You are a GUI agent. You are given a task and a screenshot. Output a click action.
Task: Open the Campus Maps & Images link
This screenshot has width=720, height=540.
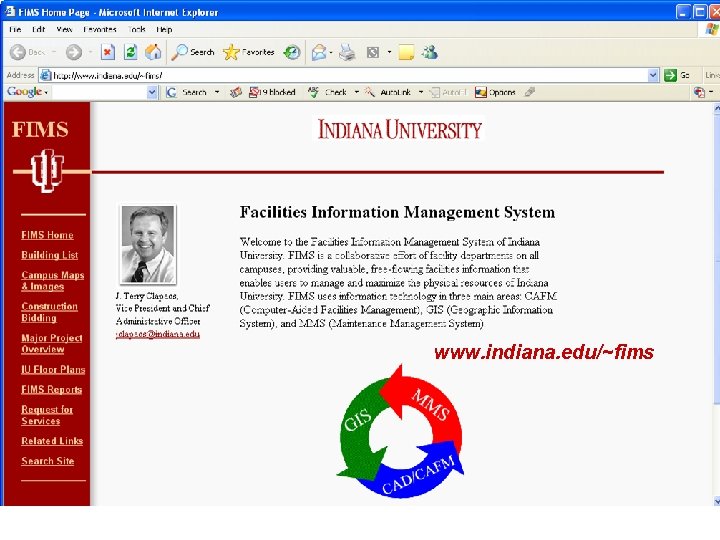53,281
